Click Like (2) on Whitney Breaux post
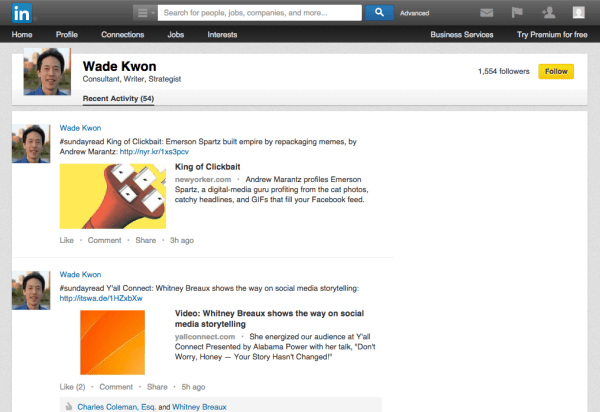This screenshot has height=412, width=600. click(72, 387)
